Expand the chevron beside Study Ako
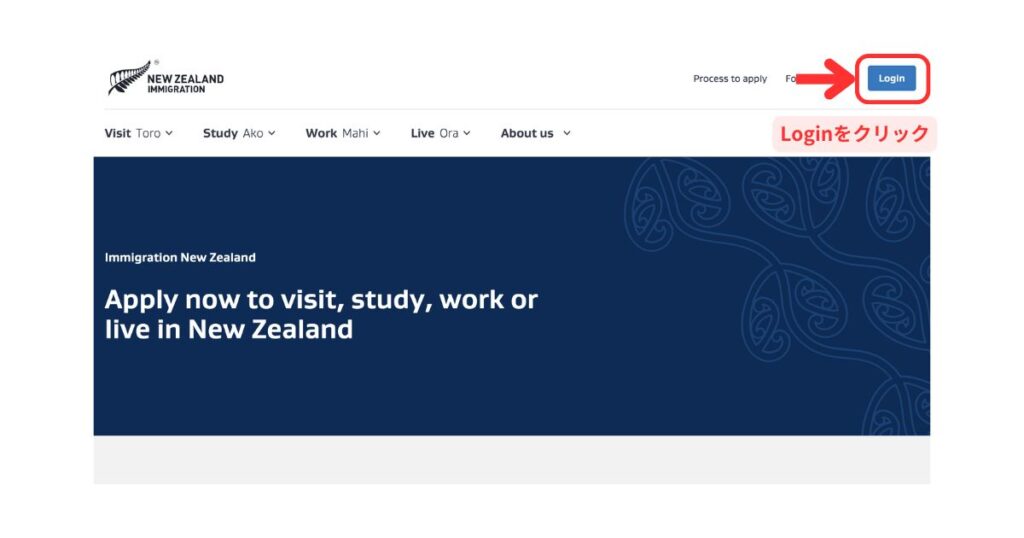The image size is (1024, 538). [x=271, y=133]
